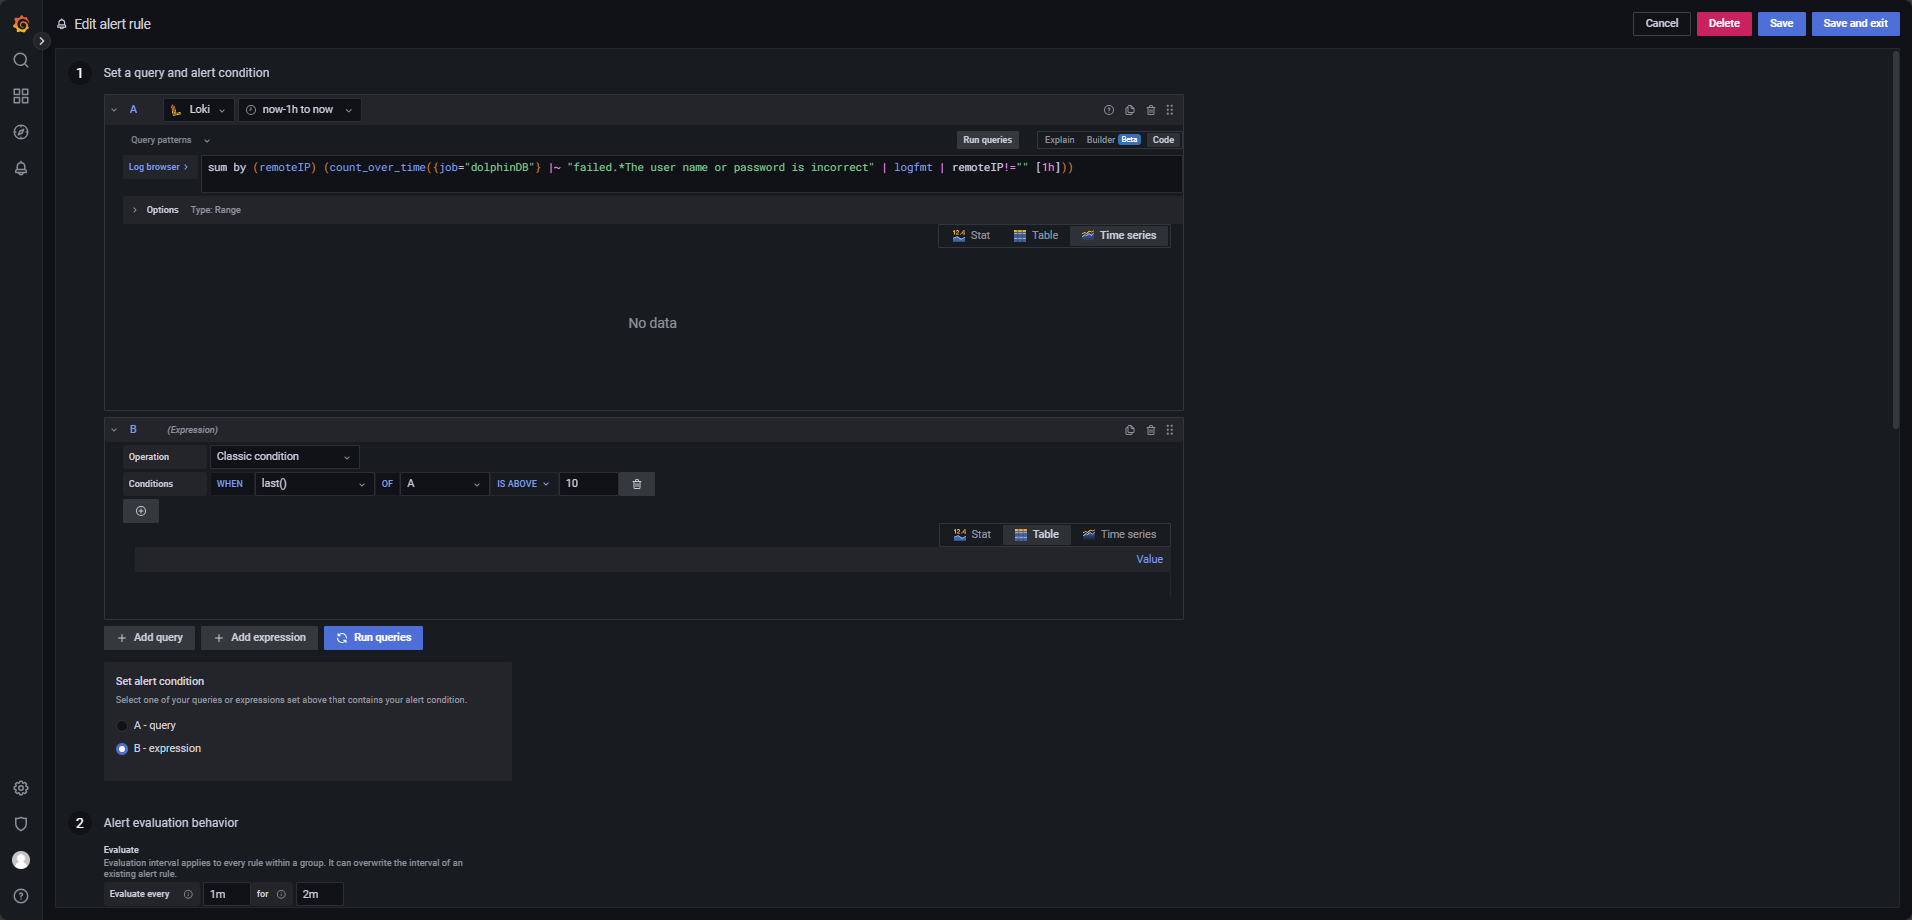Open Configuration via the gear sidebar icon
1912x920 pixels.
point(20,788)
